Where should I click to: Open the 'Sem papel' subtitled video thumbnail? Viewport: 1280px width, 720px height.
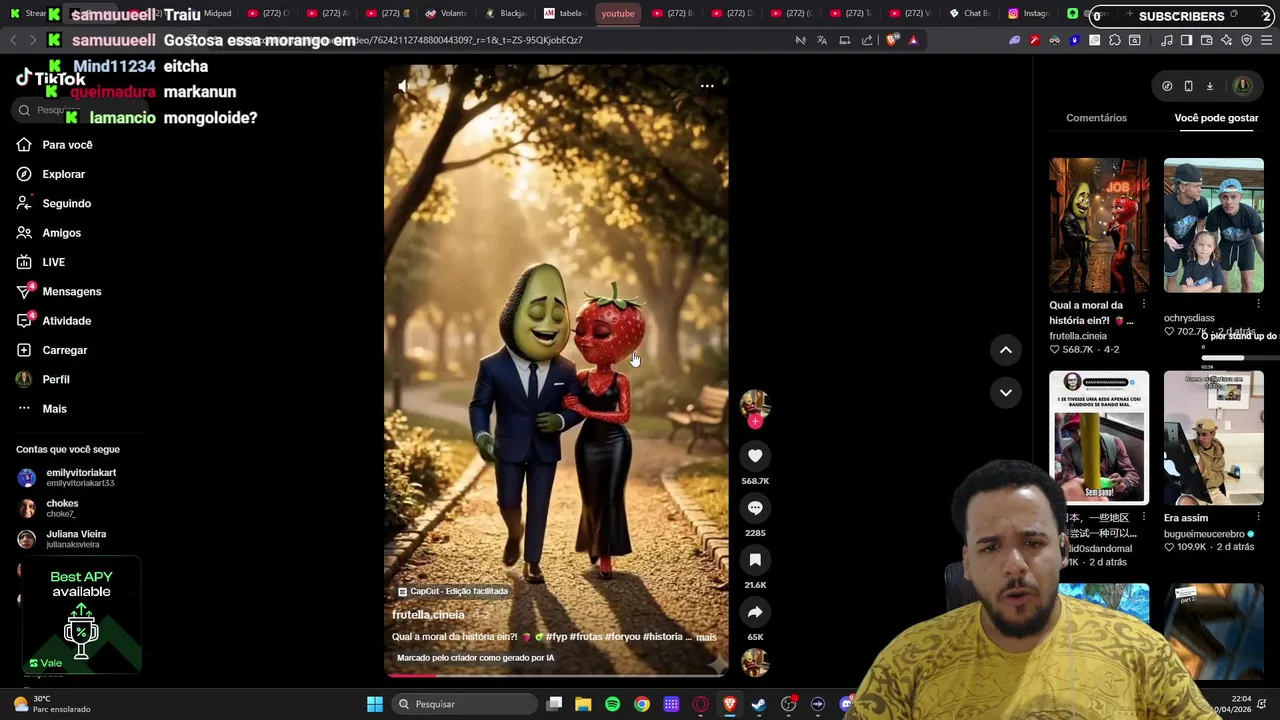coord(1099,438)
